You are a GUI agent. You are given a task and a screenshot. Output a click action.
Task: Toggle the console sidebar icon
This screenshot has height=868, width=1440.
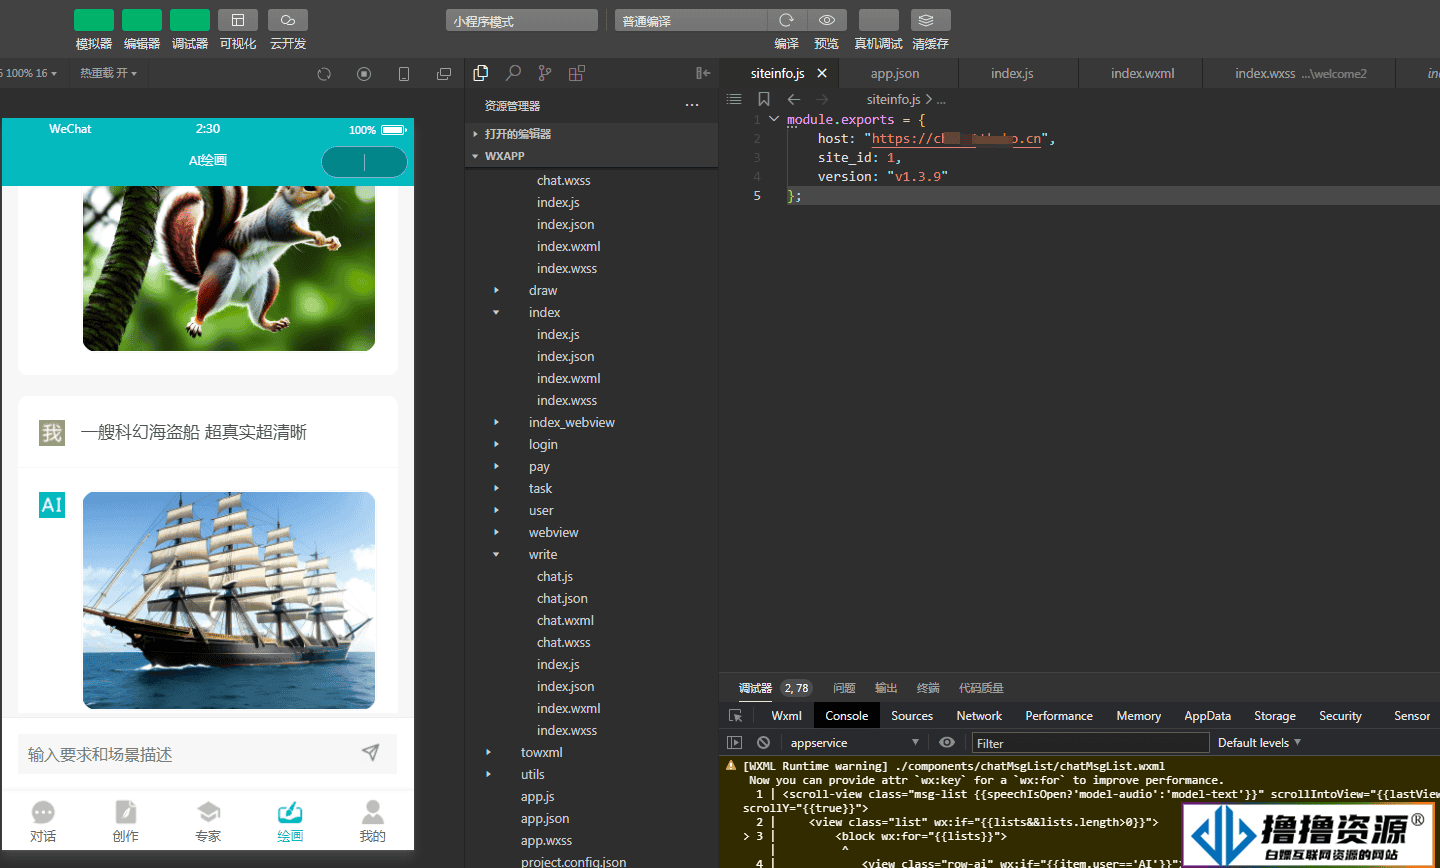point(735,743)
